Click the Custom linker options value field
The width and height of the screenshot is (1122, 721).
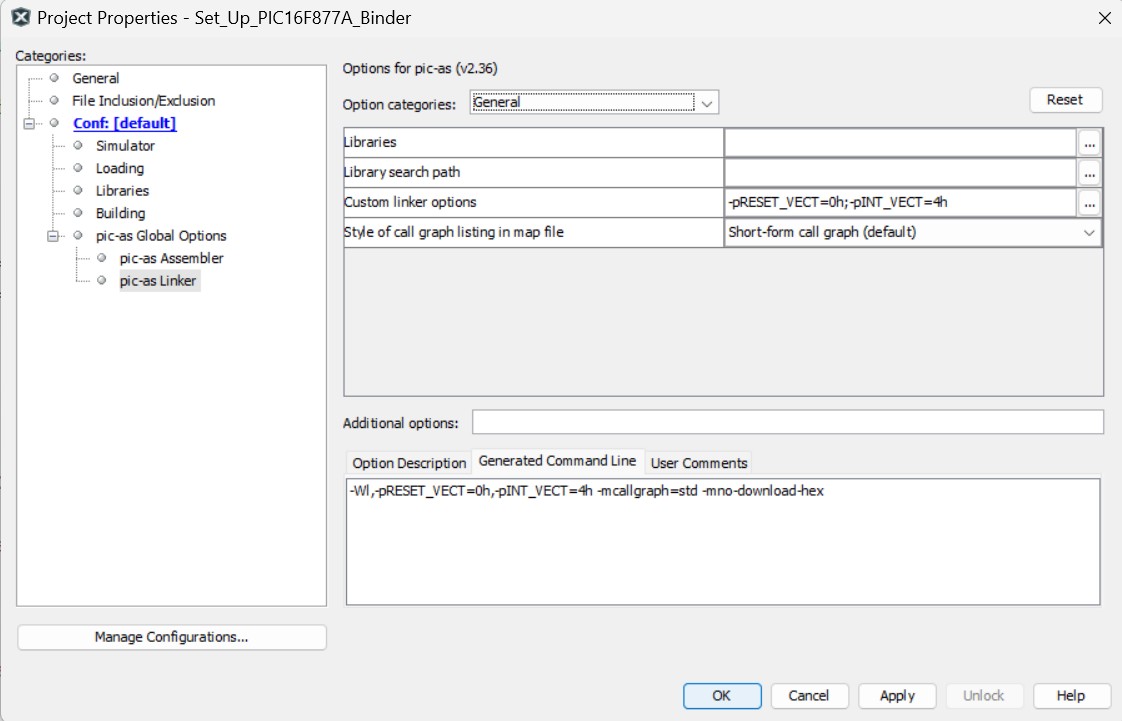click(900, 203)
